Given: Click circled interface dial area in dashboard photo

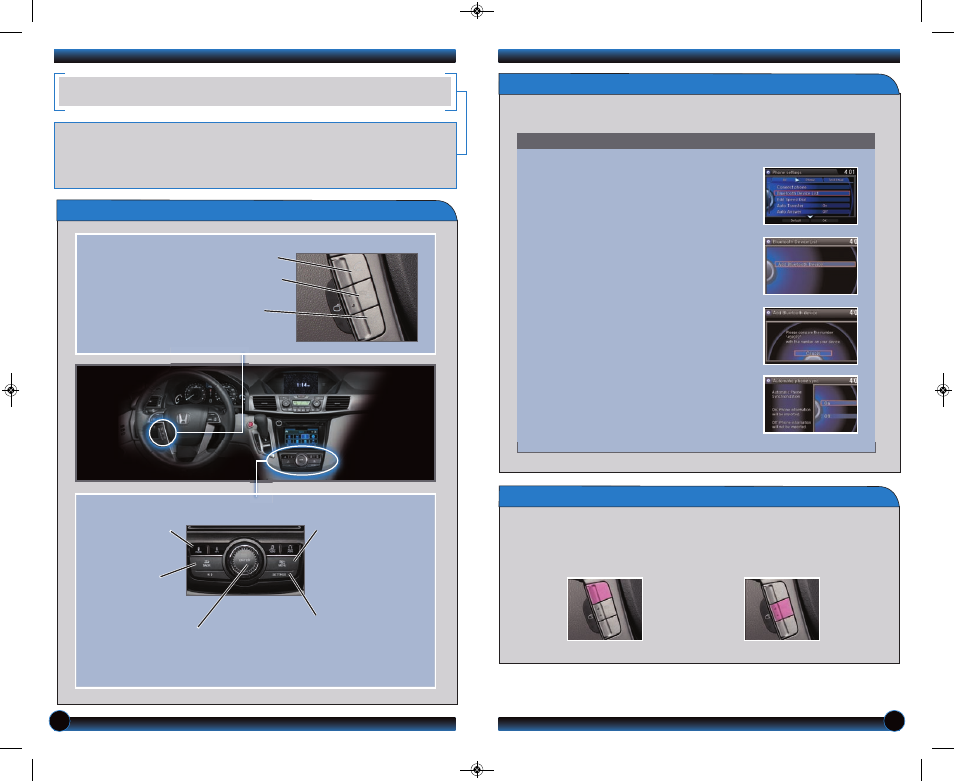Looking at the screenshot, I should tap(302, 460).
